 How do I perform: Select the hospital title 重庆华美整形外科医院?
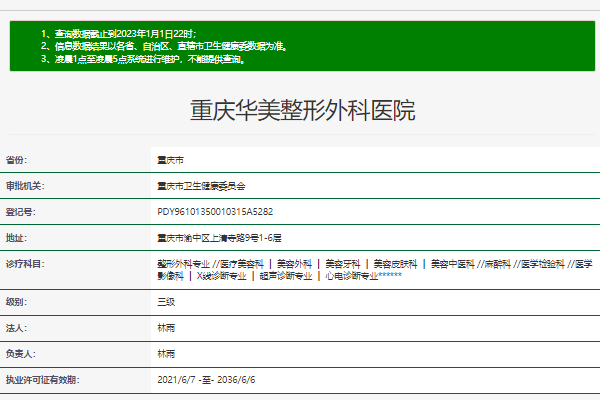pyautogui.click(x=302, y=110)
